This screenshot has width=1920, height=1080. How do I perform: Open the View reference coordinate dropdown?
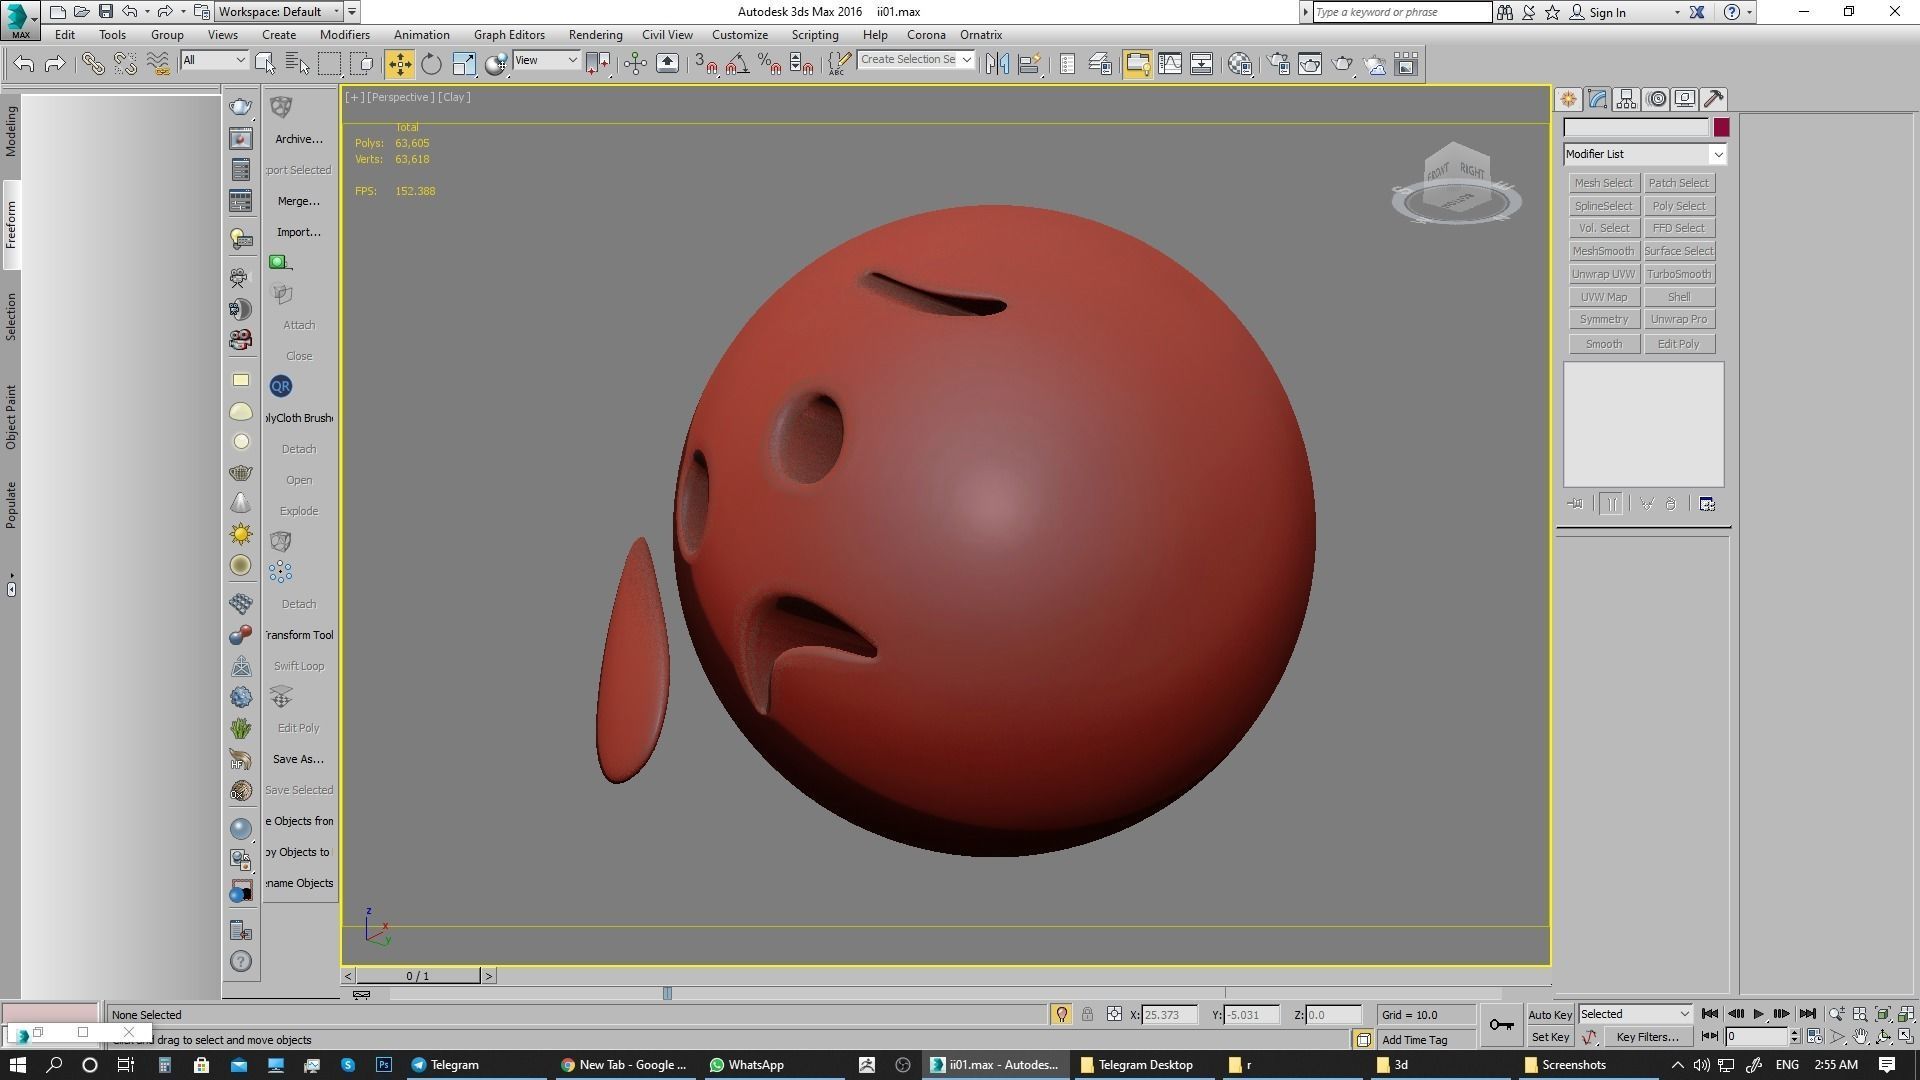click(546, 60)
